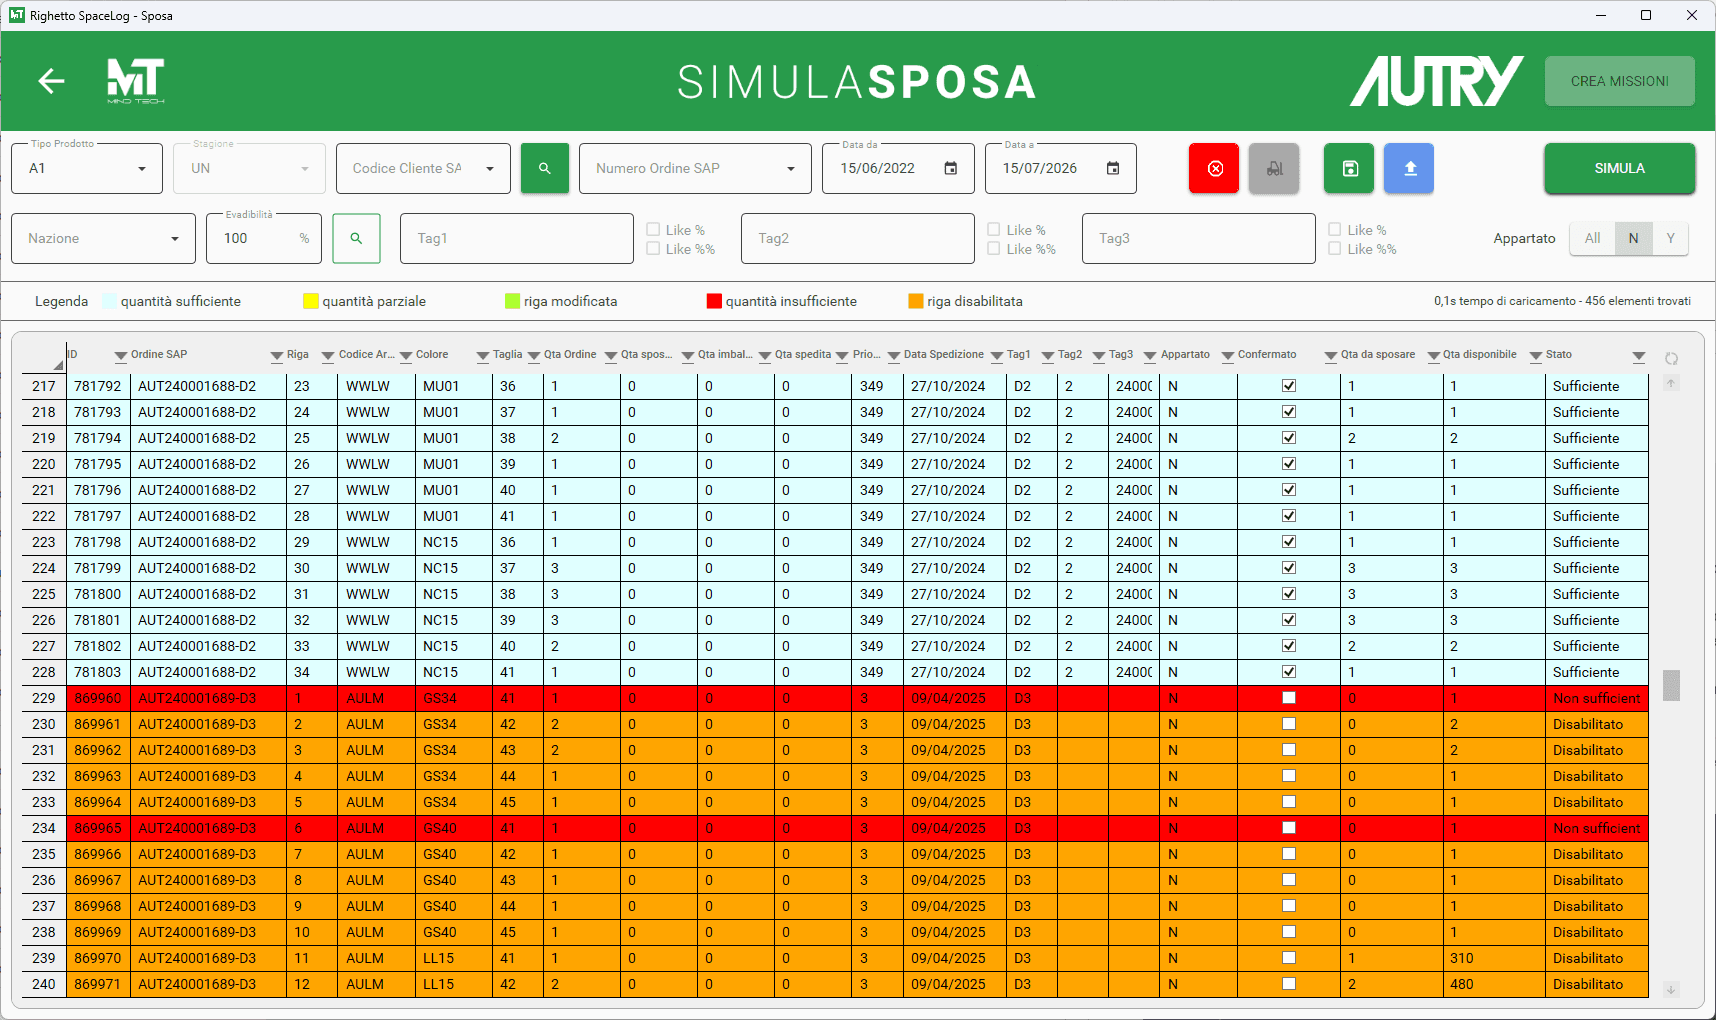Open the Qta disponibile column filter icon
Screen dimensions: 1716x1020
click(x=1536, y=356)
